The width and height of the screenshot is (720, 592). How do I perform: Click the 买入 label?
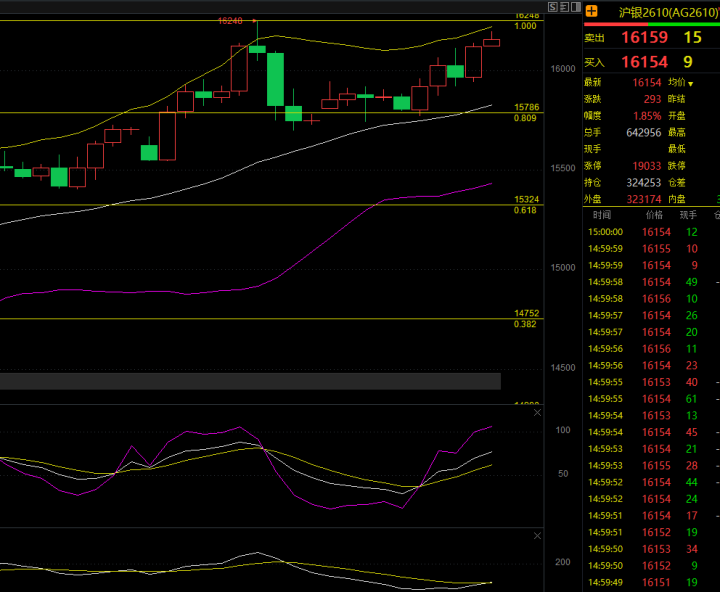click(594, 62)
